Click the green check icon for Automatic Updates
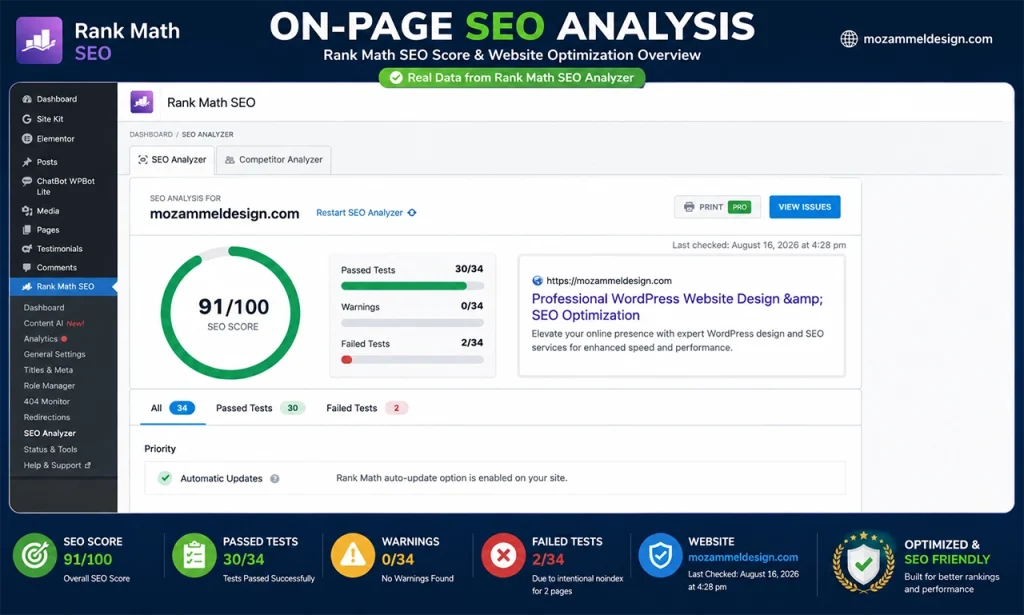Screen dimensions: 1024x615 (165, 478)
